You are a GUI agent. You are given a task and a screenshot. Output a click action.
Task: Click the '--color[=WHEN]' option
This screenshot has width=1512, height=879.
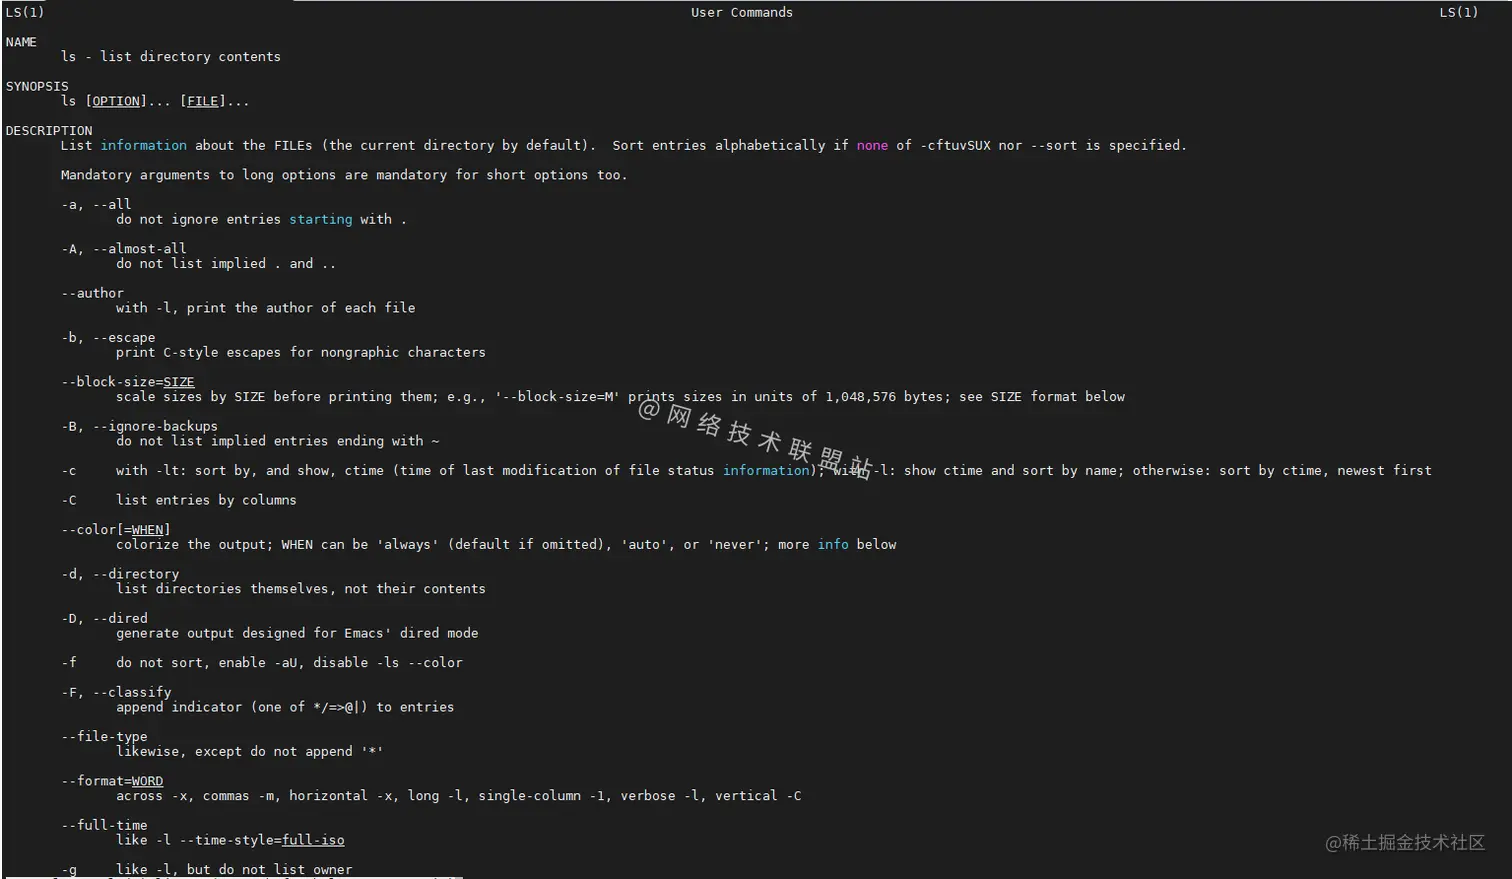tap(116, 530)
